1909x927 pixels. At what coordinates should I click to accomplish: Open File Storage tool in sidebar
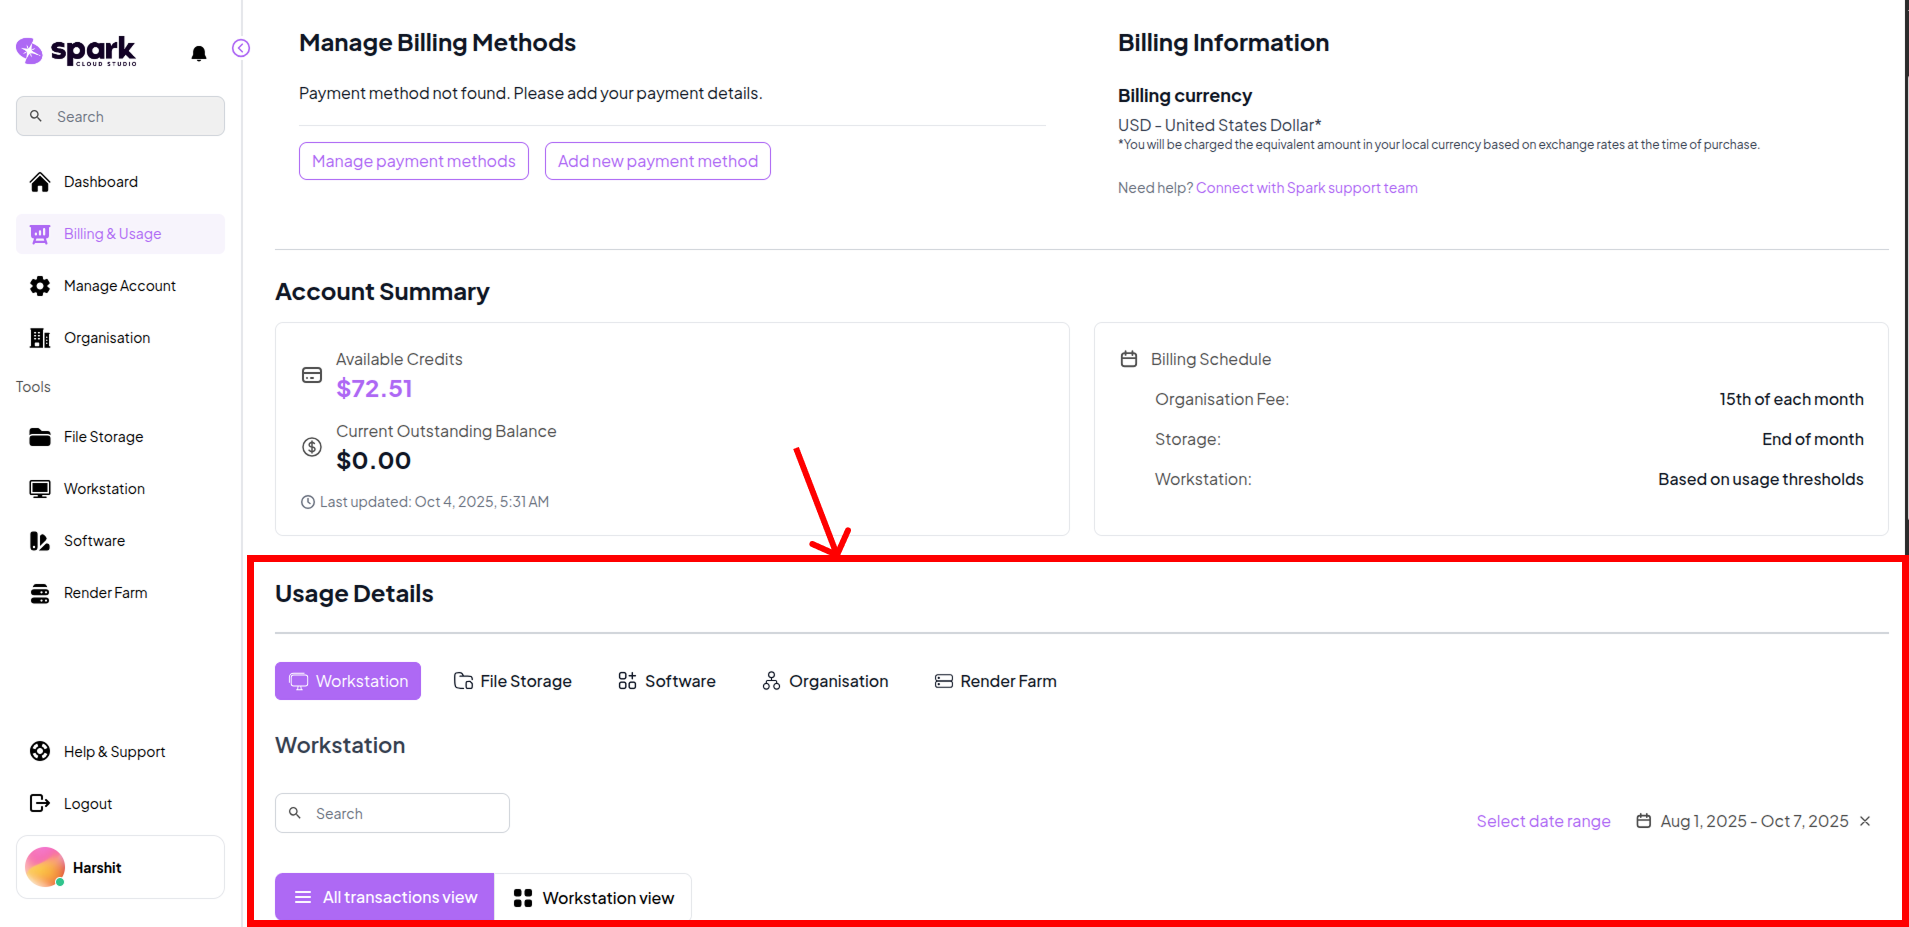(x=103, y=437)
